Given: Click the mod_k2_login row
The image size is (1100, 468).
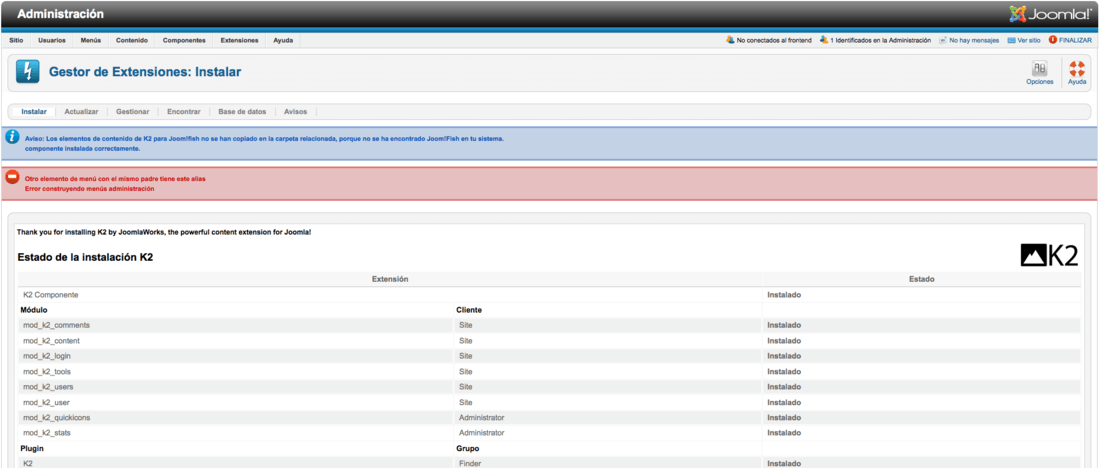Looking at the screenshot, I should 549,356.
